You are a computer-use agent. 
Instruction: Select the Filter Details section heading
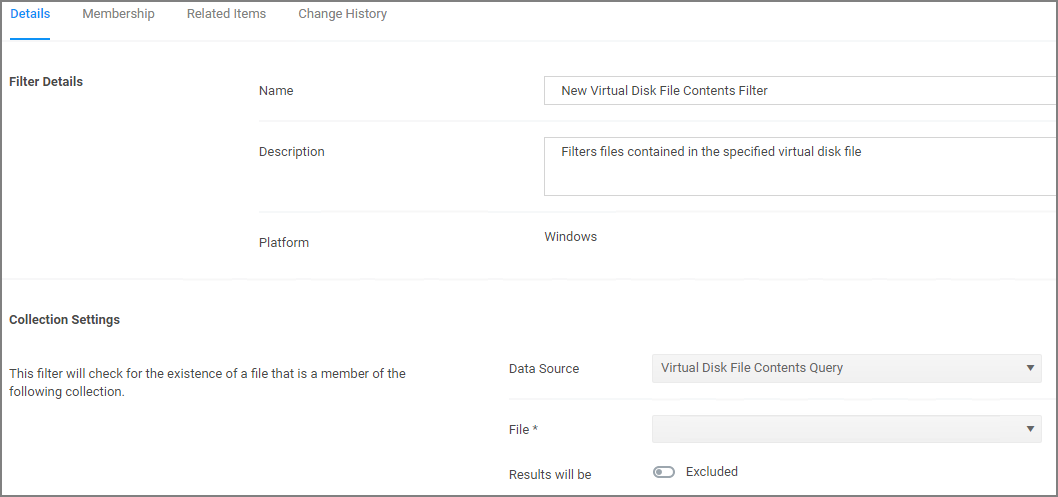(x=46, y=82)
